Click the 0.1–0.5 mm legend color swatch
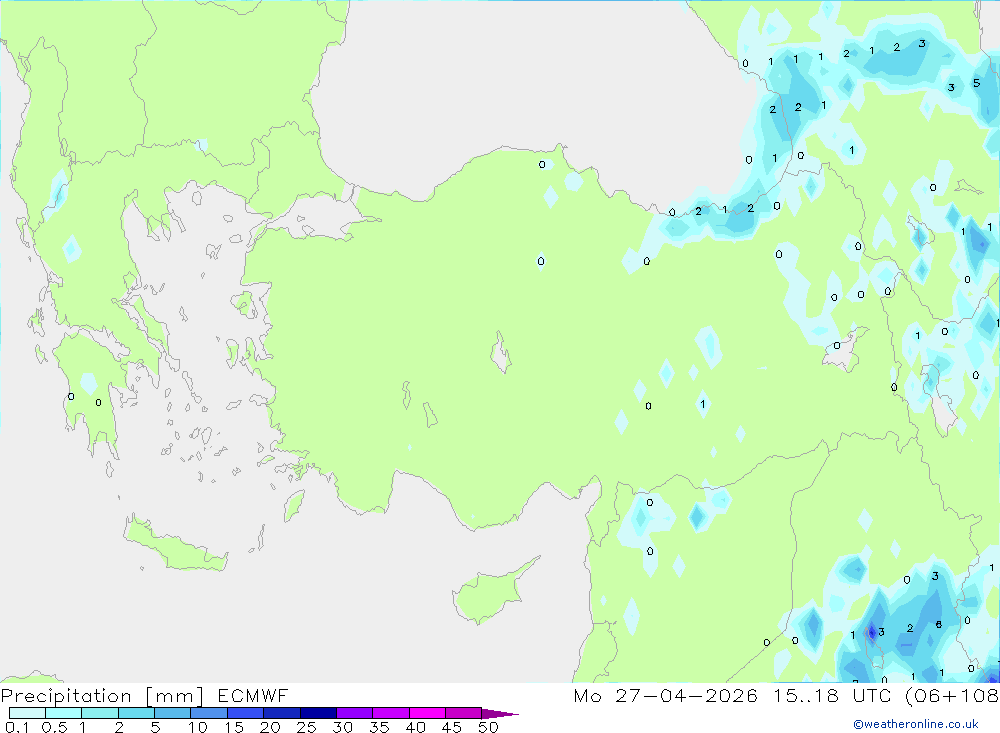 point(27,713)
